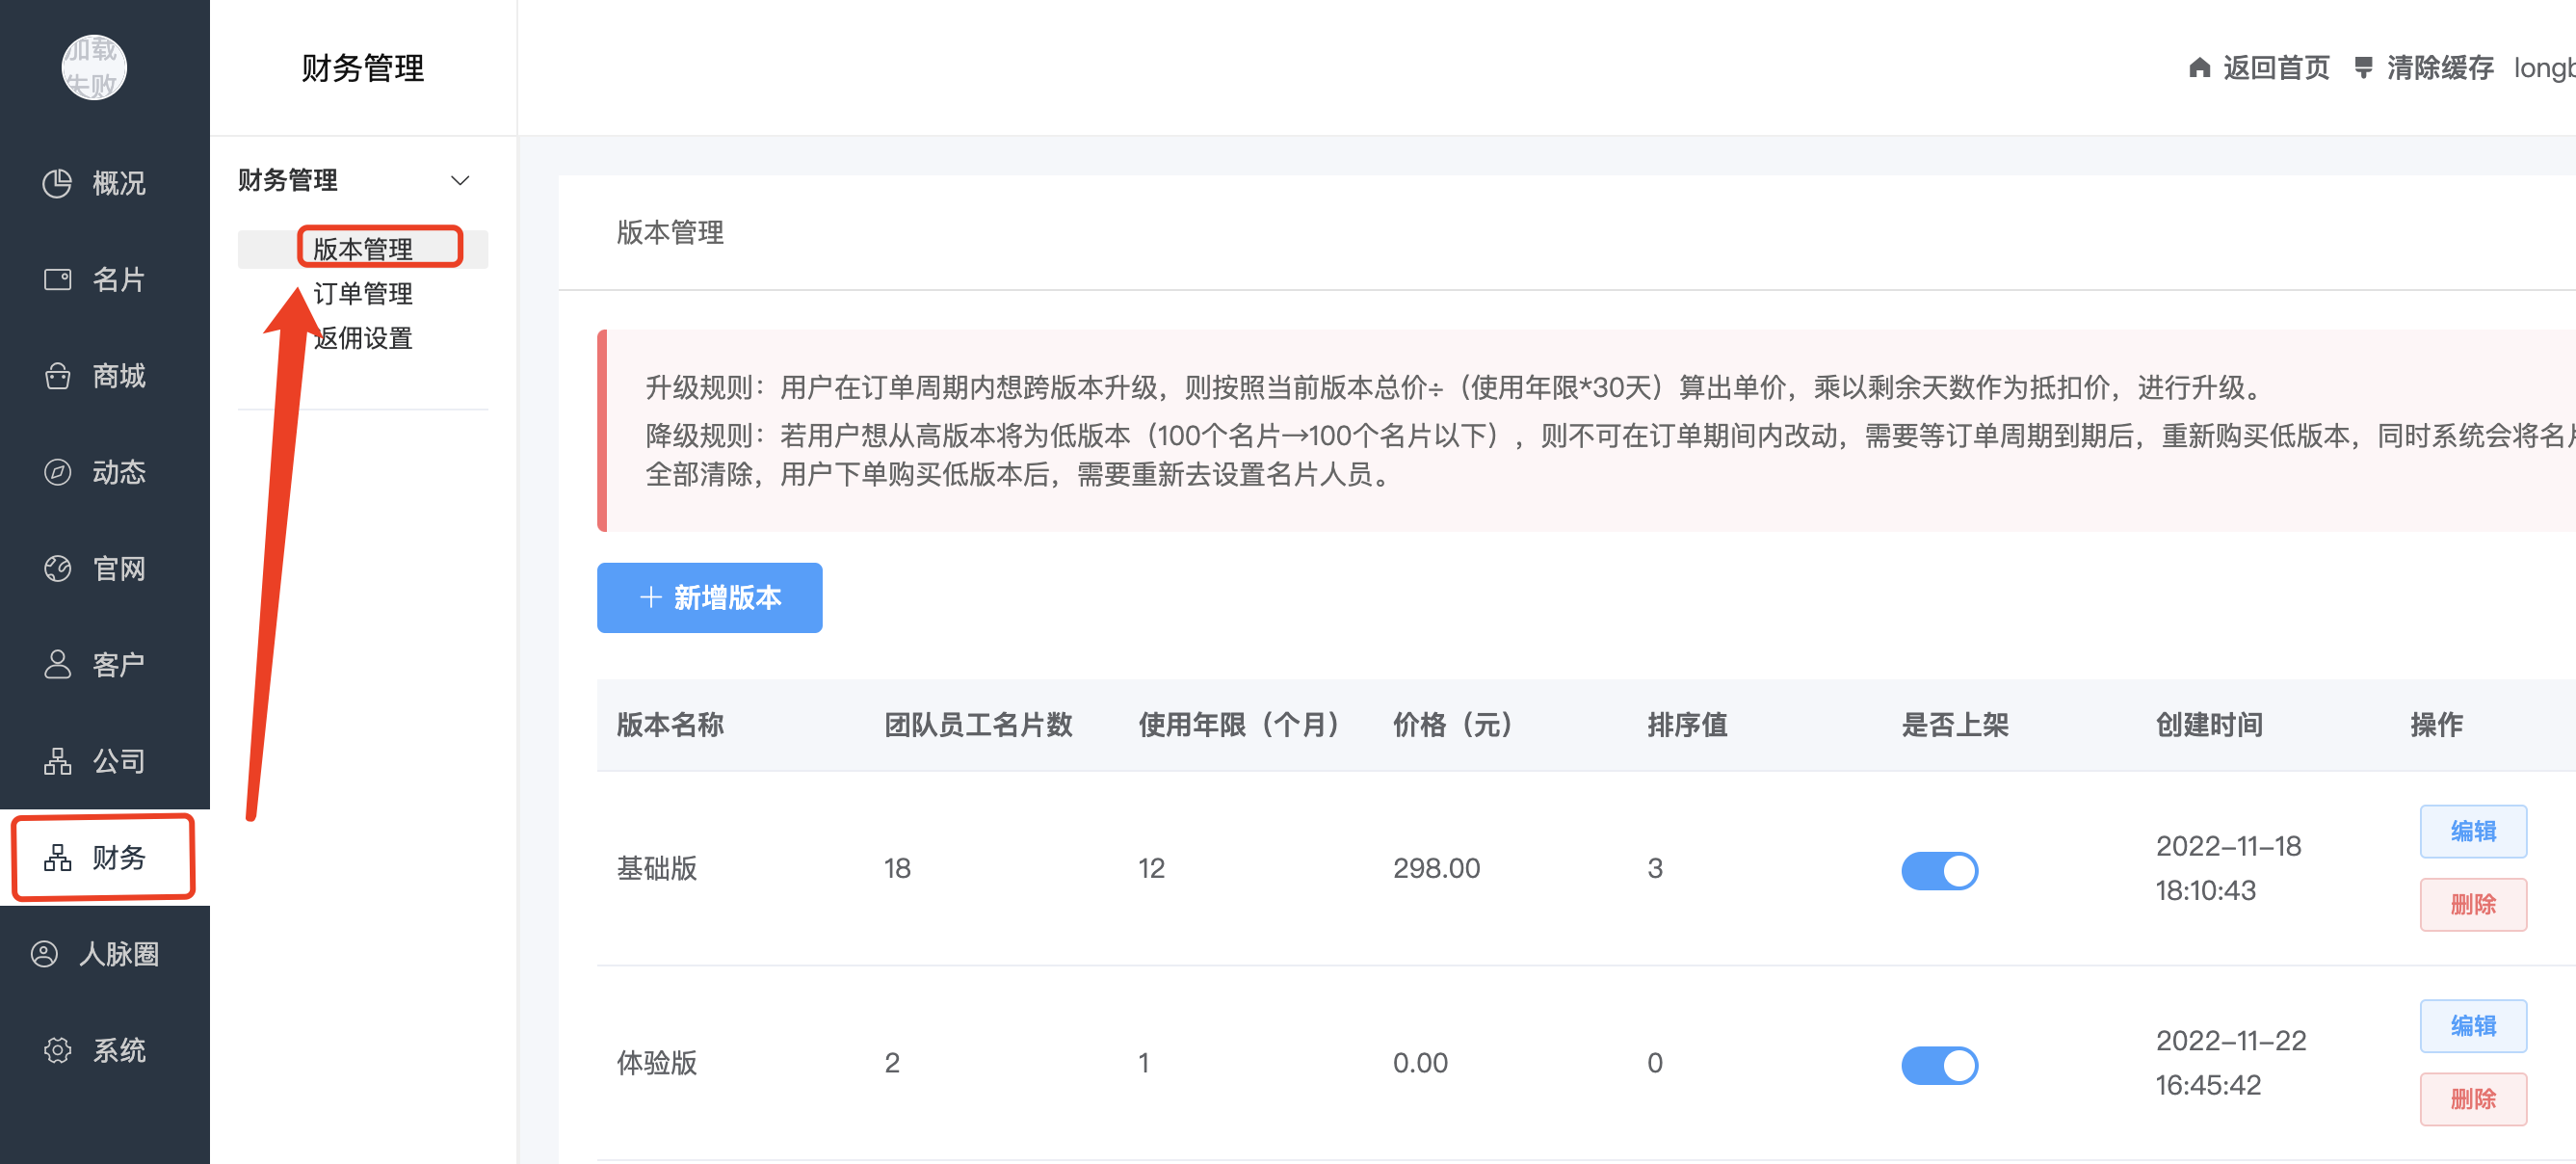This screenshot has height=1164, width=2576.
Task: Click the 新增版本 button
Action: click(x=709, y=597)
